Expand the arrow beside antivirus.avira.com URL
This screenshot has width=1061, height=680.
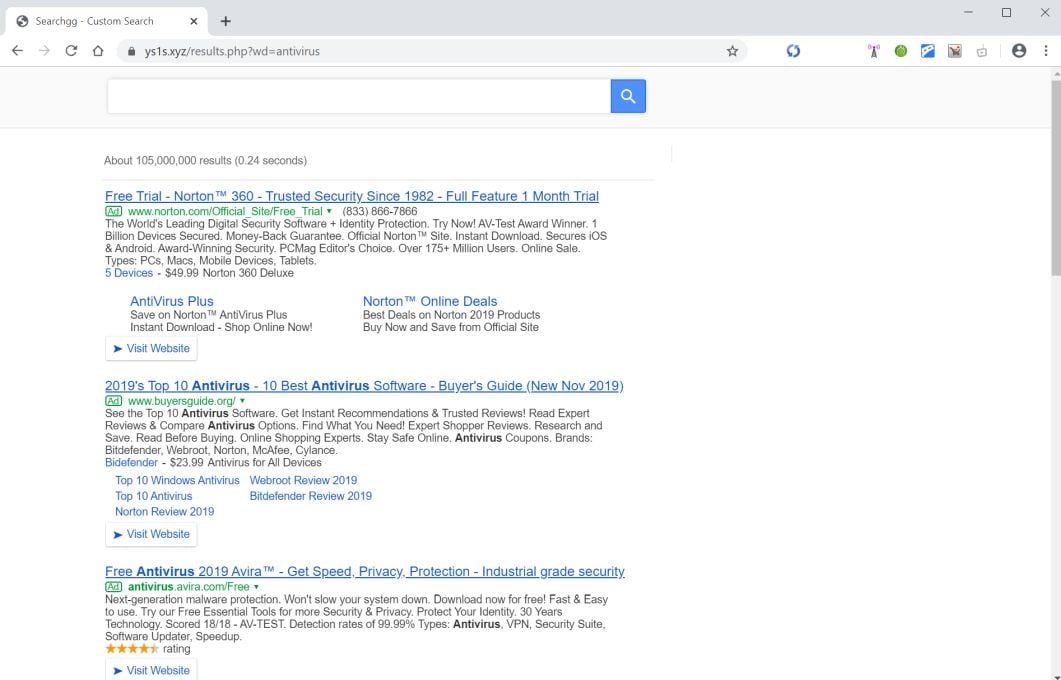(256, 587)
